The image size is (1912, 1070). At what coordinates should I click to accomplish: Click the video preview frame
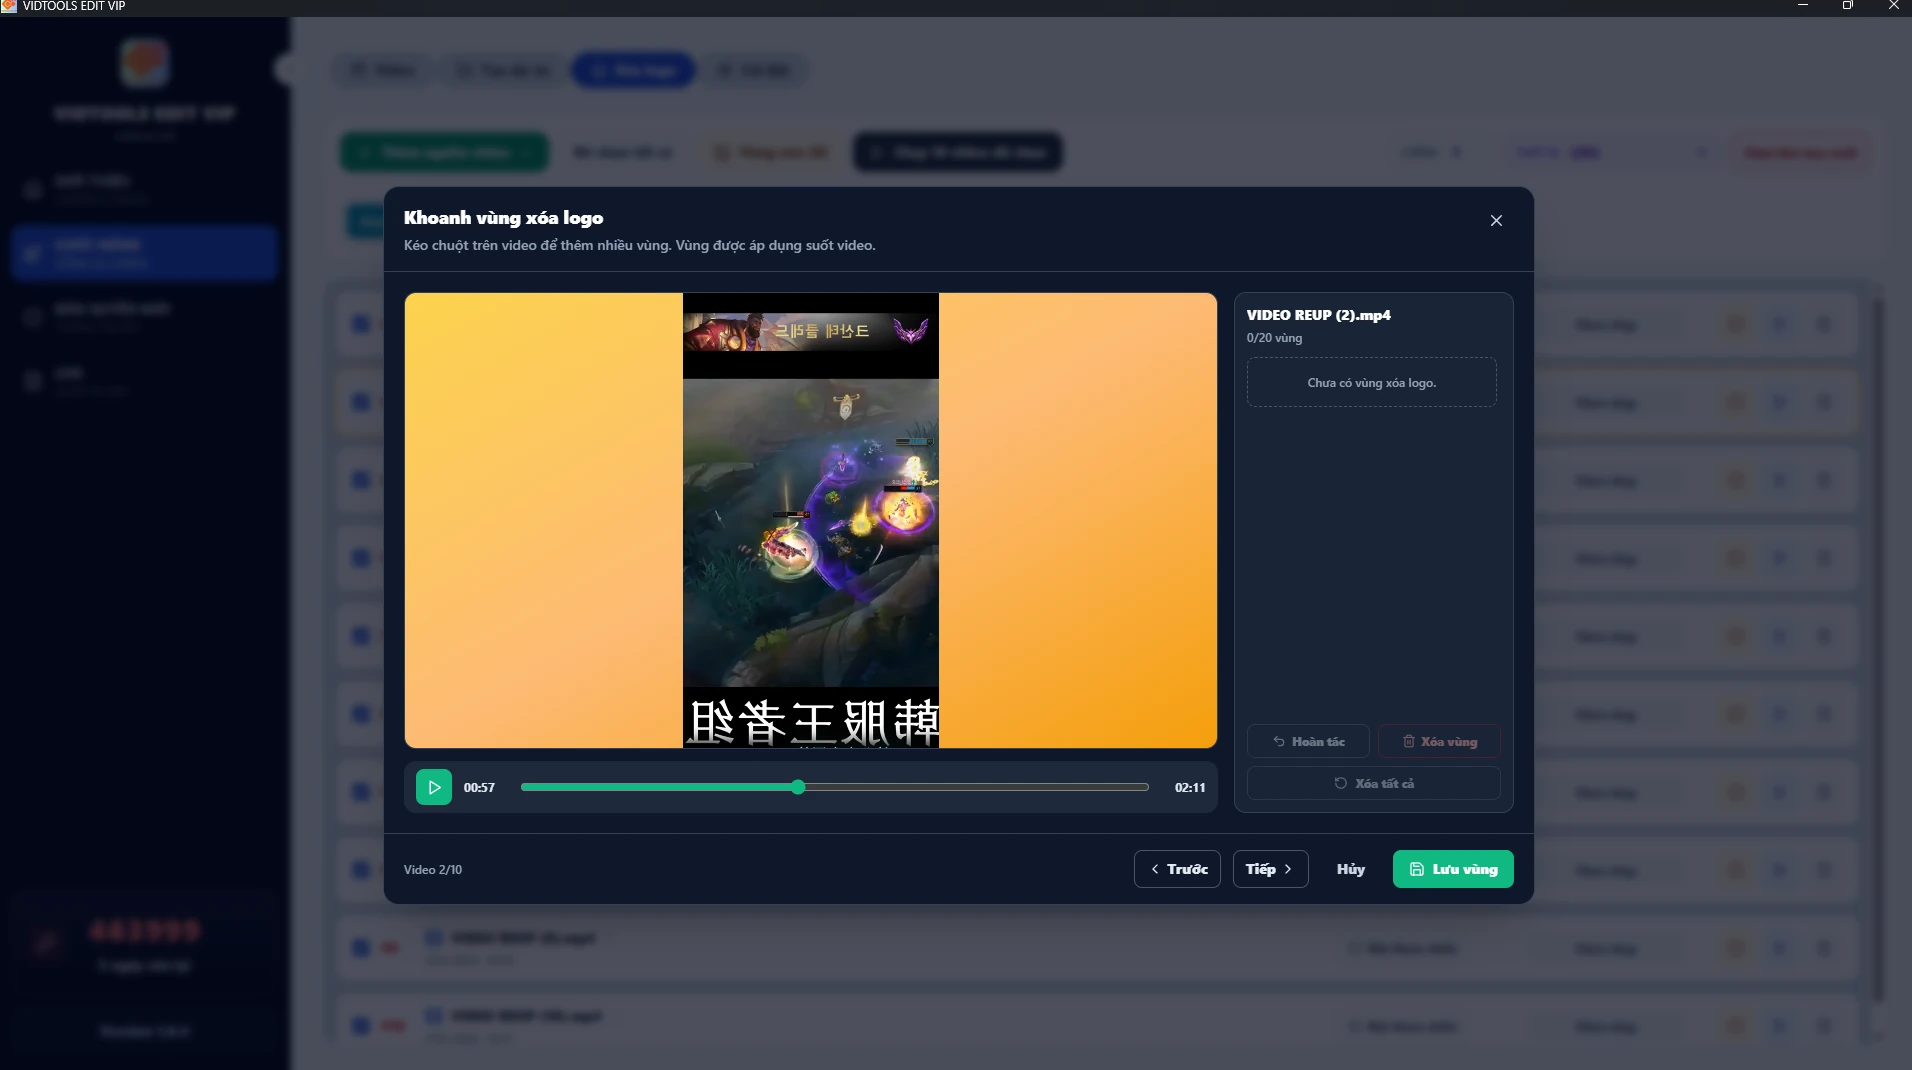point(811,520)
